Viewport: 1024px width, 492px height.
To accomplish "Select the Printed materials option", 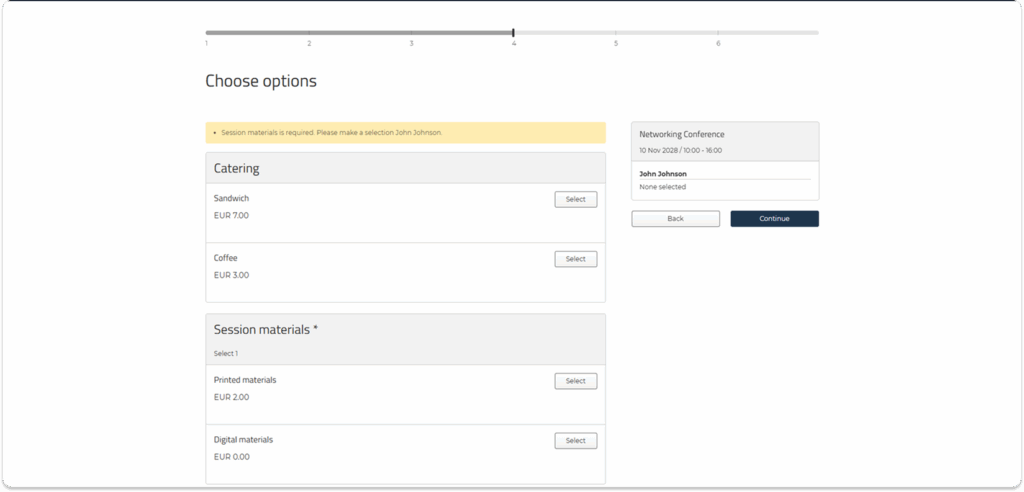I will pyautogui.click(x=575, y=381).
